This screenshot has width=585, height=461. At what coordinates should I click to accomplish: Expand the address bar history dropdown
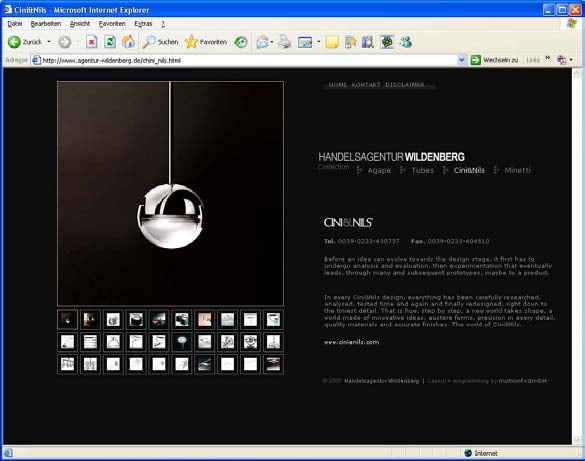coord(462,60)
